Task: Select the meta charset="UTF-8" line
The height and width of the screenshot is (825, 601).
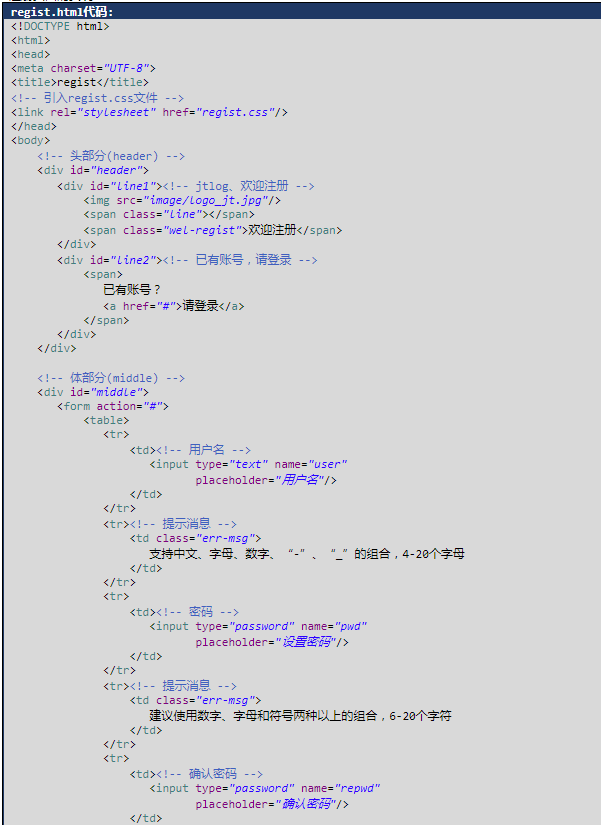Action: (x=83, y=68)
